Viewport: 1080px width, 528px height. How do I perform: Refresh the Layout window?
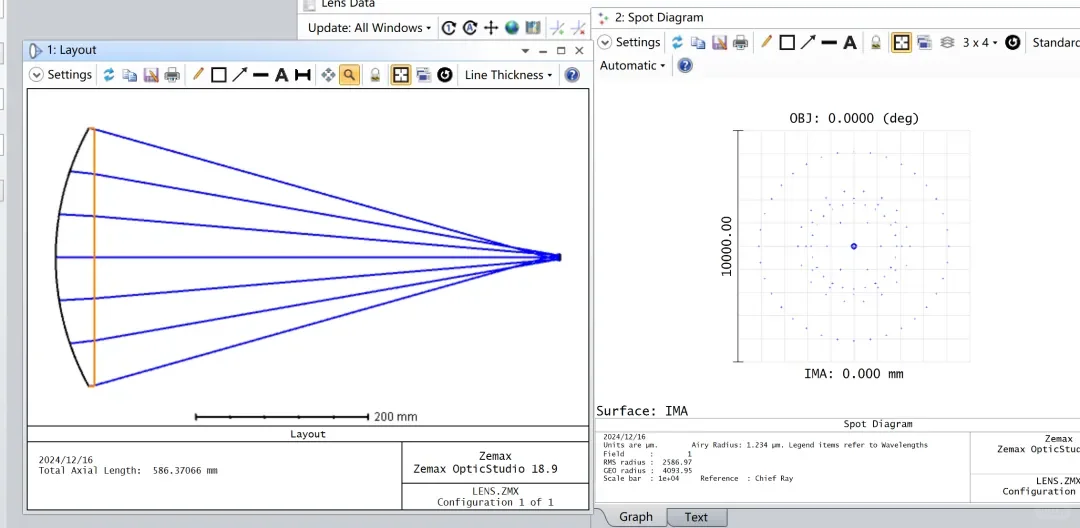pyautogui.click(x=109, y=75)
